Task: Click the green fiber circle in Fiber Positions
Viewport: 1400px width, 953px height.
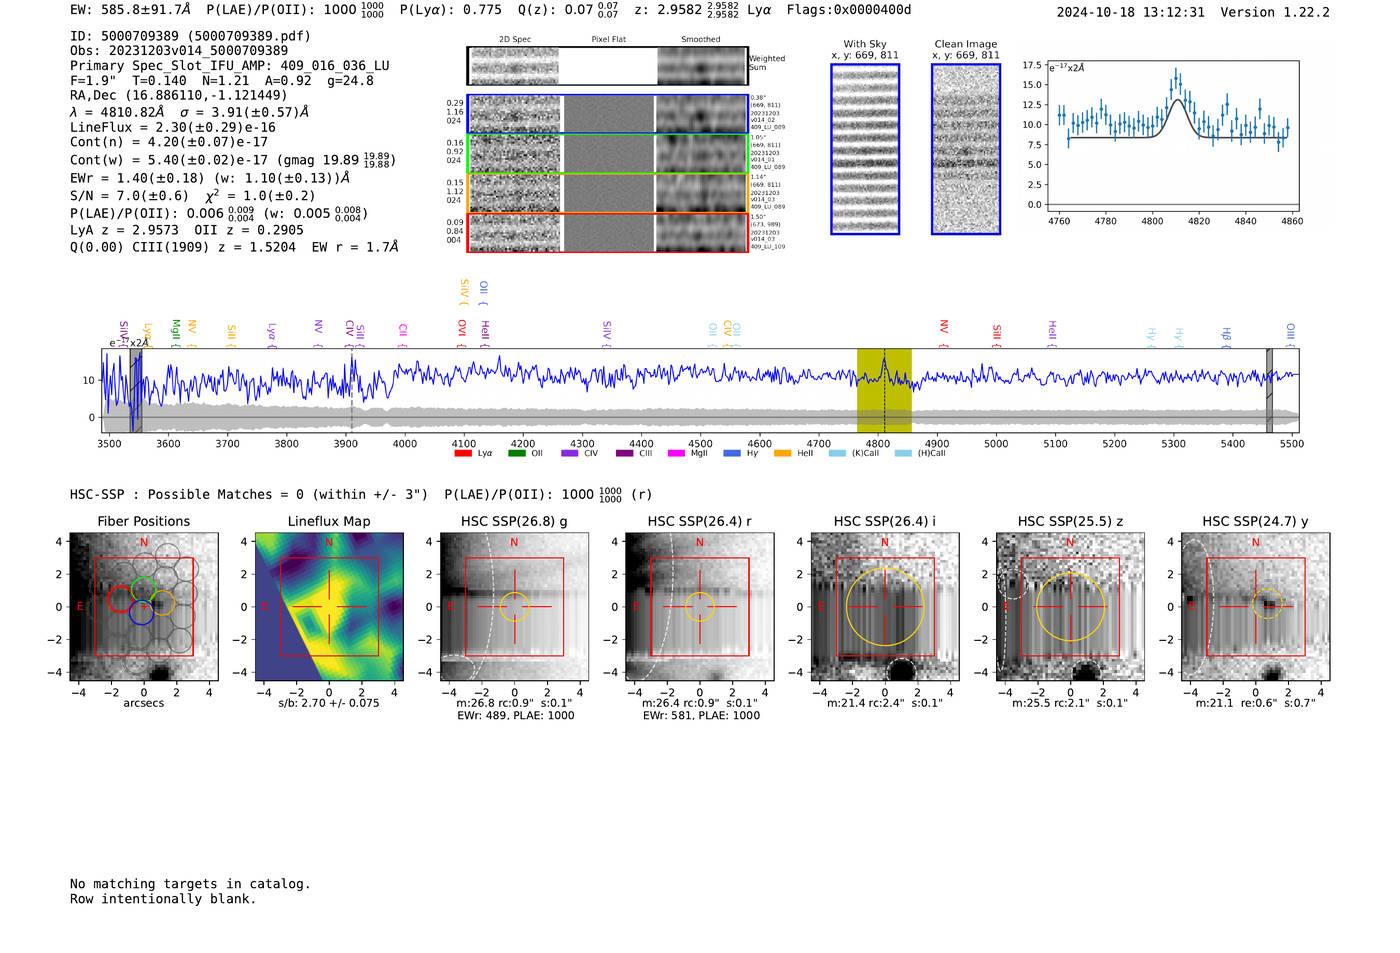Action: coord(144,590)
